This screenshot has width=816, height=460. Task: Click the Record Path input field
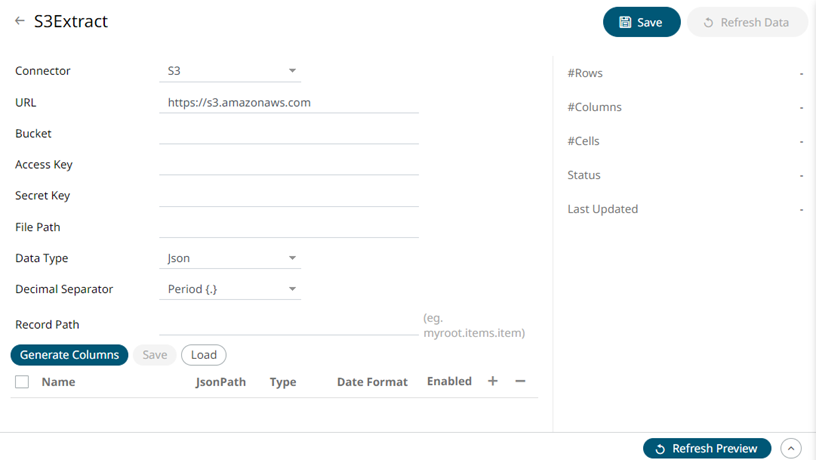click(288, 324)
